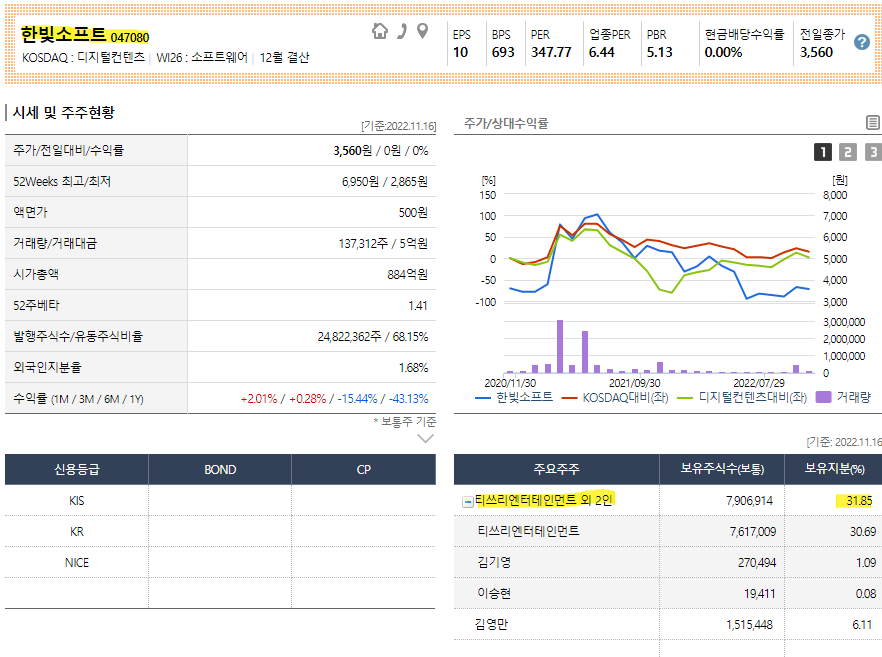
Task: Switch to chart page 1
Action: 822,152
